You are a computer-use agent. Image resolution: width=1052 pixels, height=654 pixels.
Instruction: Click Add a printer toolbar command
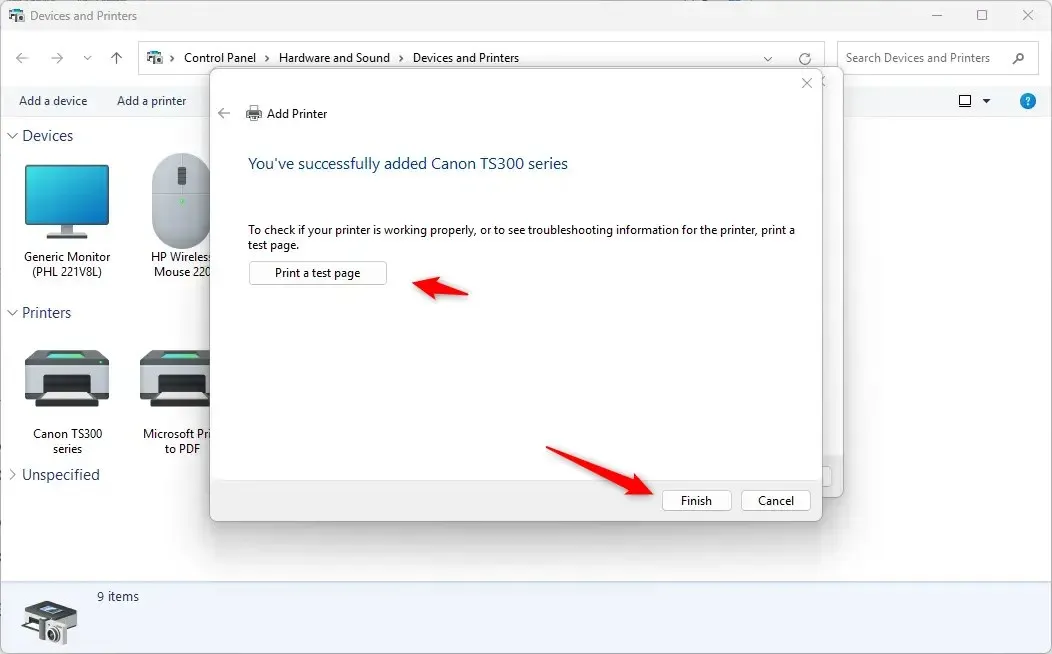click(152, 101)
